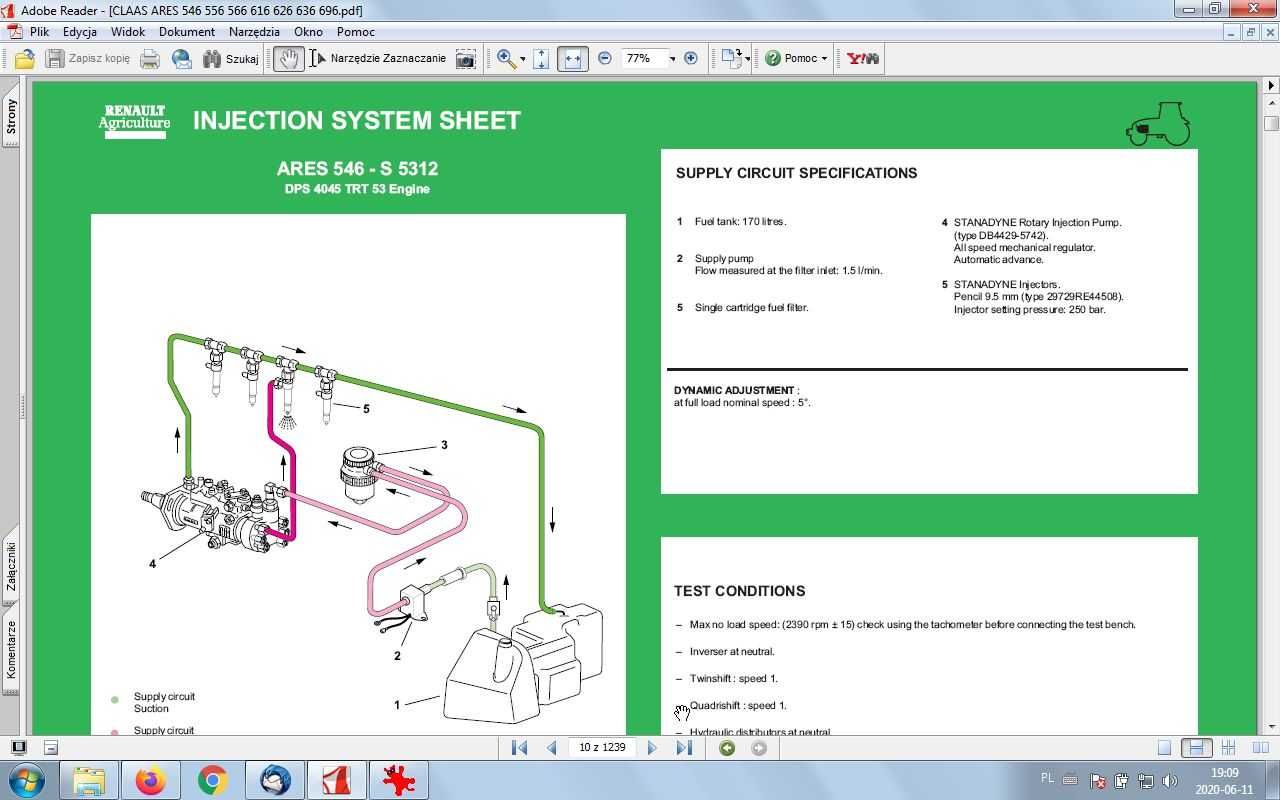This screenshot has height=800, width=1280.
Task: Toggle full screen view icon bottom left
Action: pos(18,748)
